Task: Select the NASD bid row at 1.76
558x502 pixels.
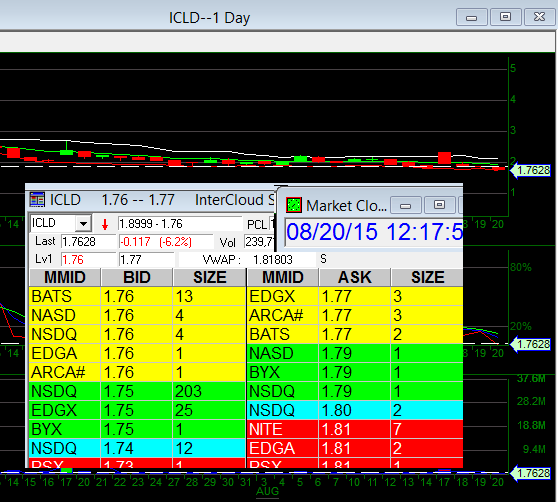Action: click(x=137, y=315)
